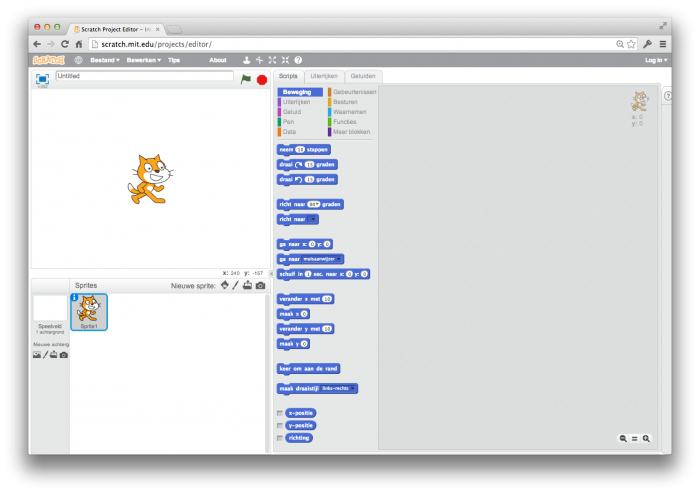The image size is (700, 494).
Task: Take new sprite photo with camera
Action: pos(261,286)
